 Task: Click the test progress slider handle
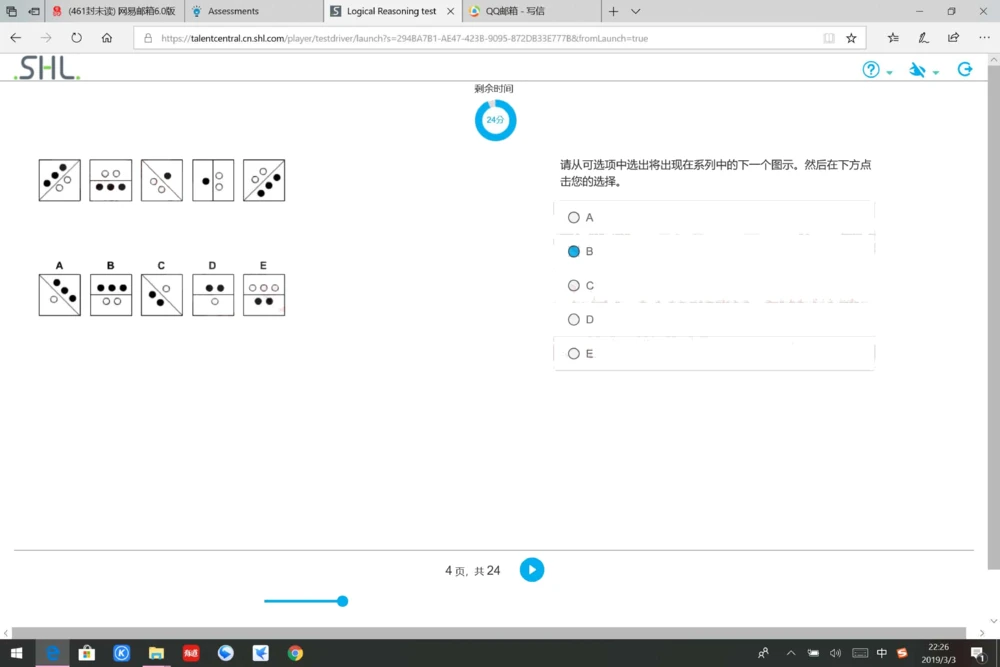click(x=342, y=601)
